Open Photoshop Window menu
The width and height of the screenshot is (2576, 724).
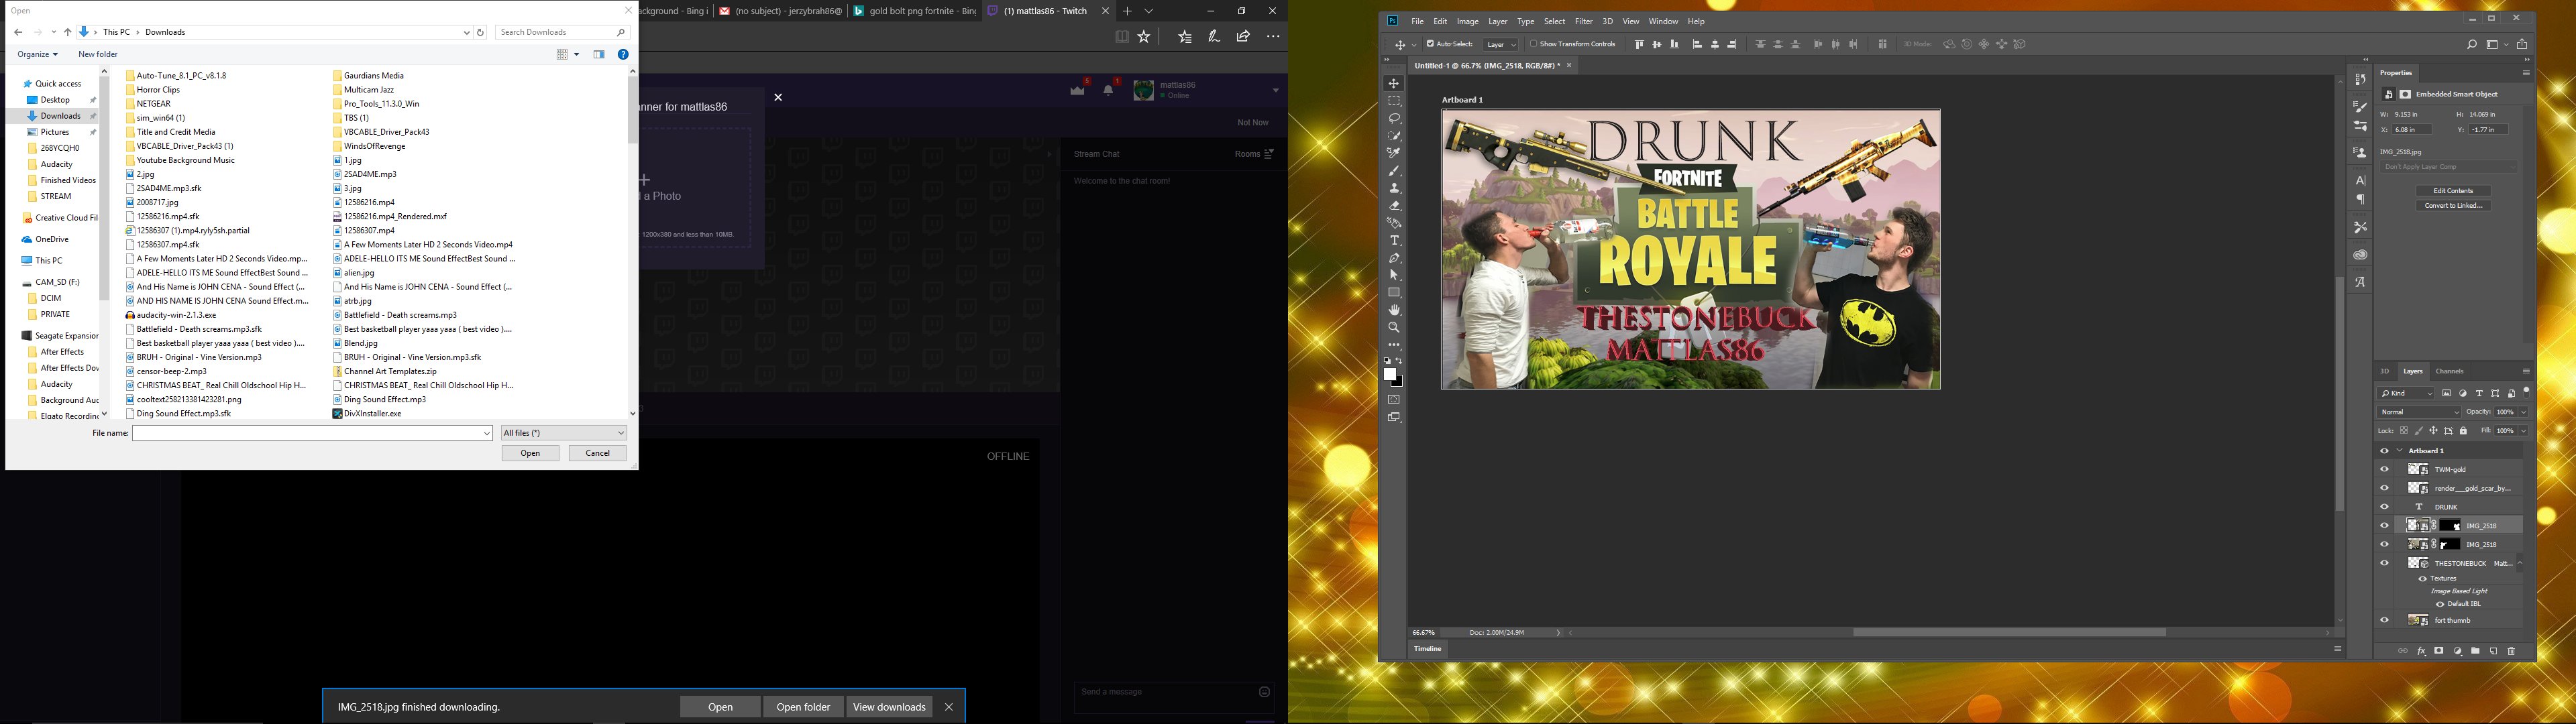[x=1663, y=21]
